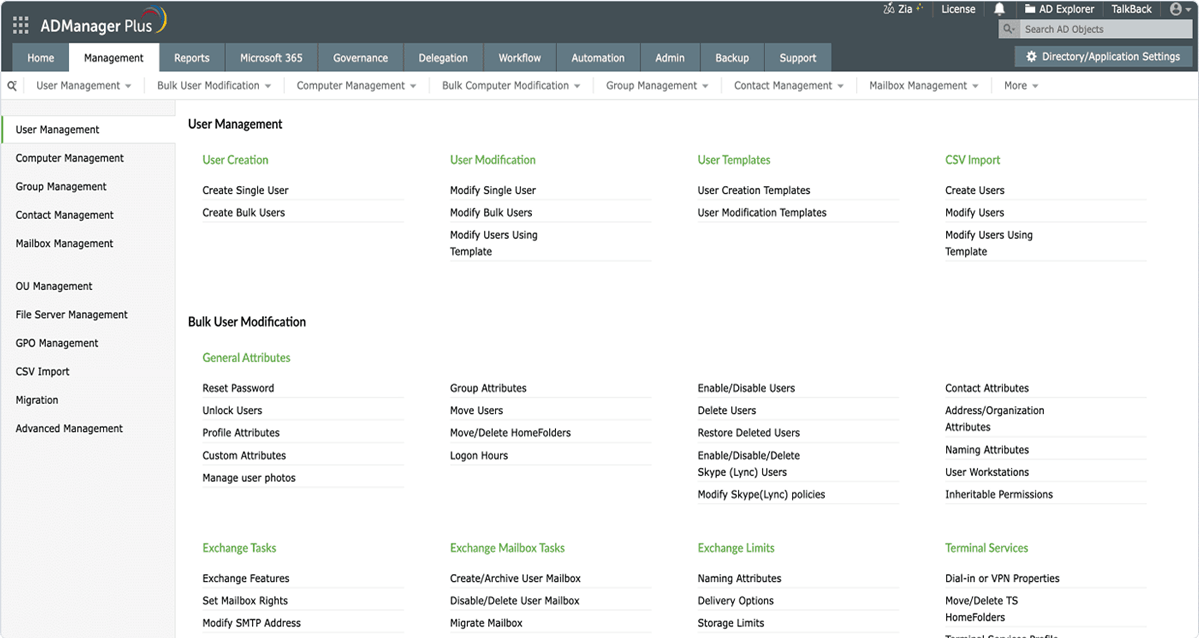
Task: Open Directory/Application Settings gear button
Action: pyautogui.click(x=1103, y=57)
